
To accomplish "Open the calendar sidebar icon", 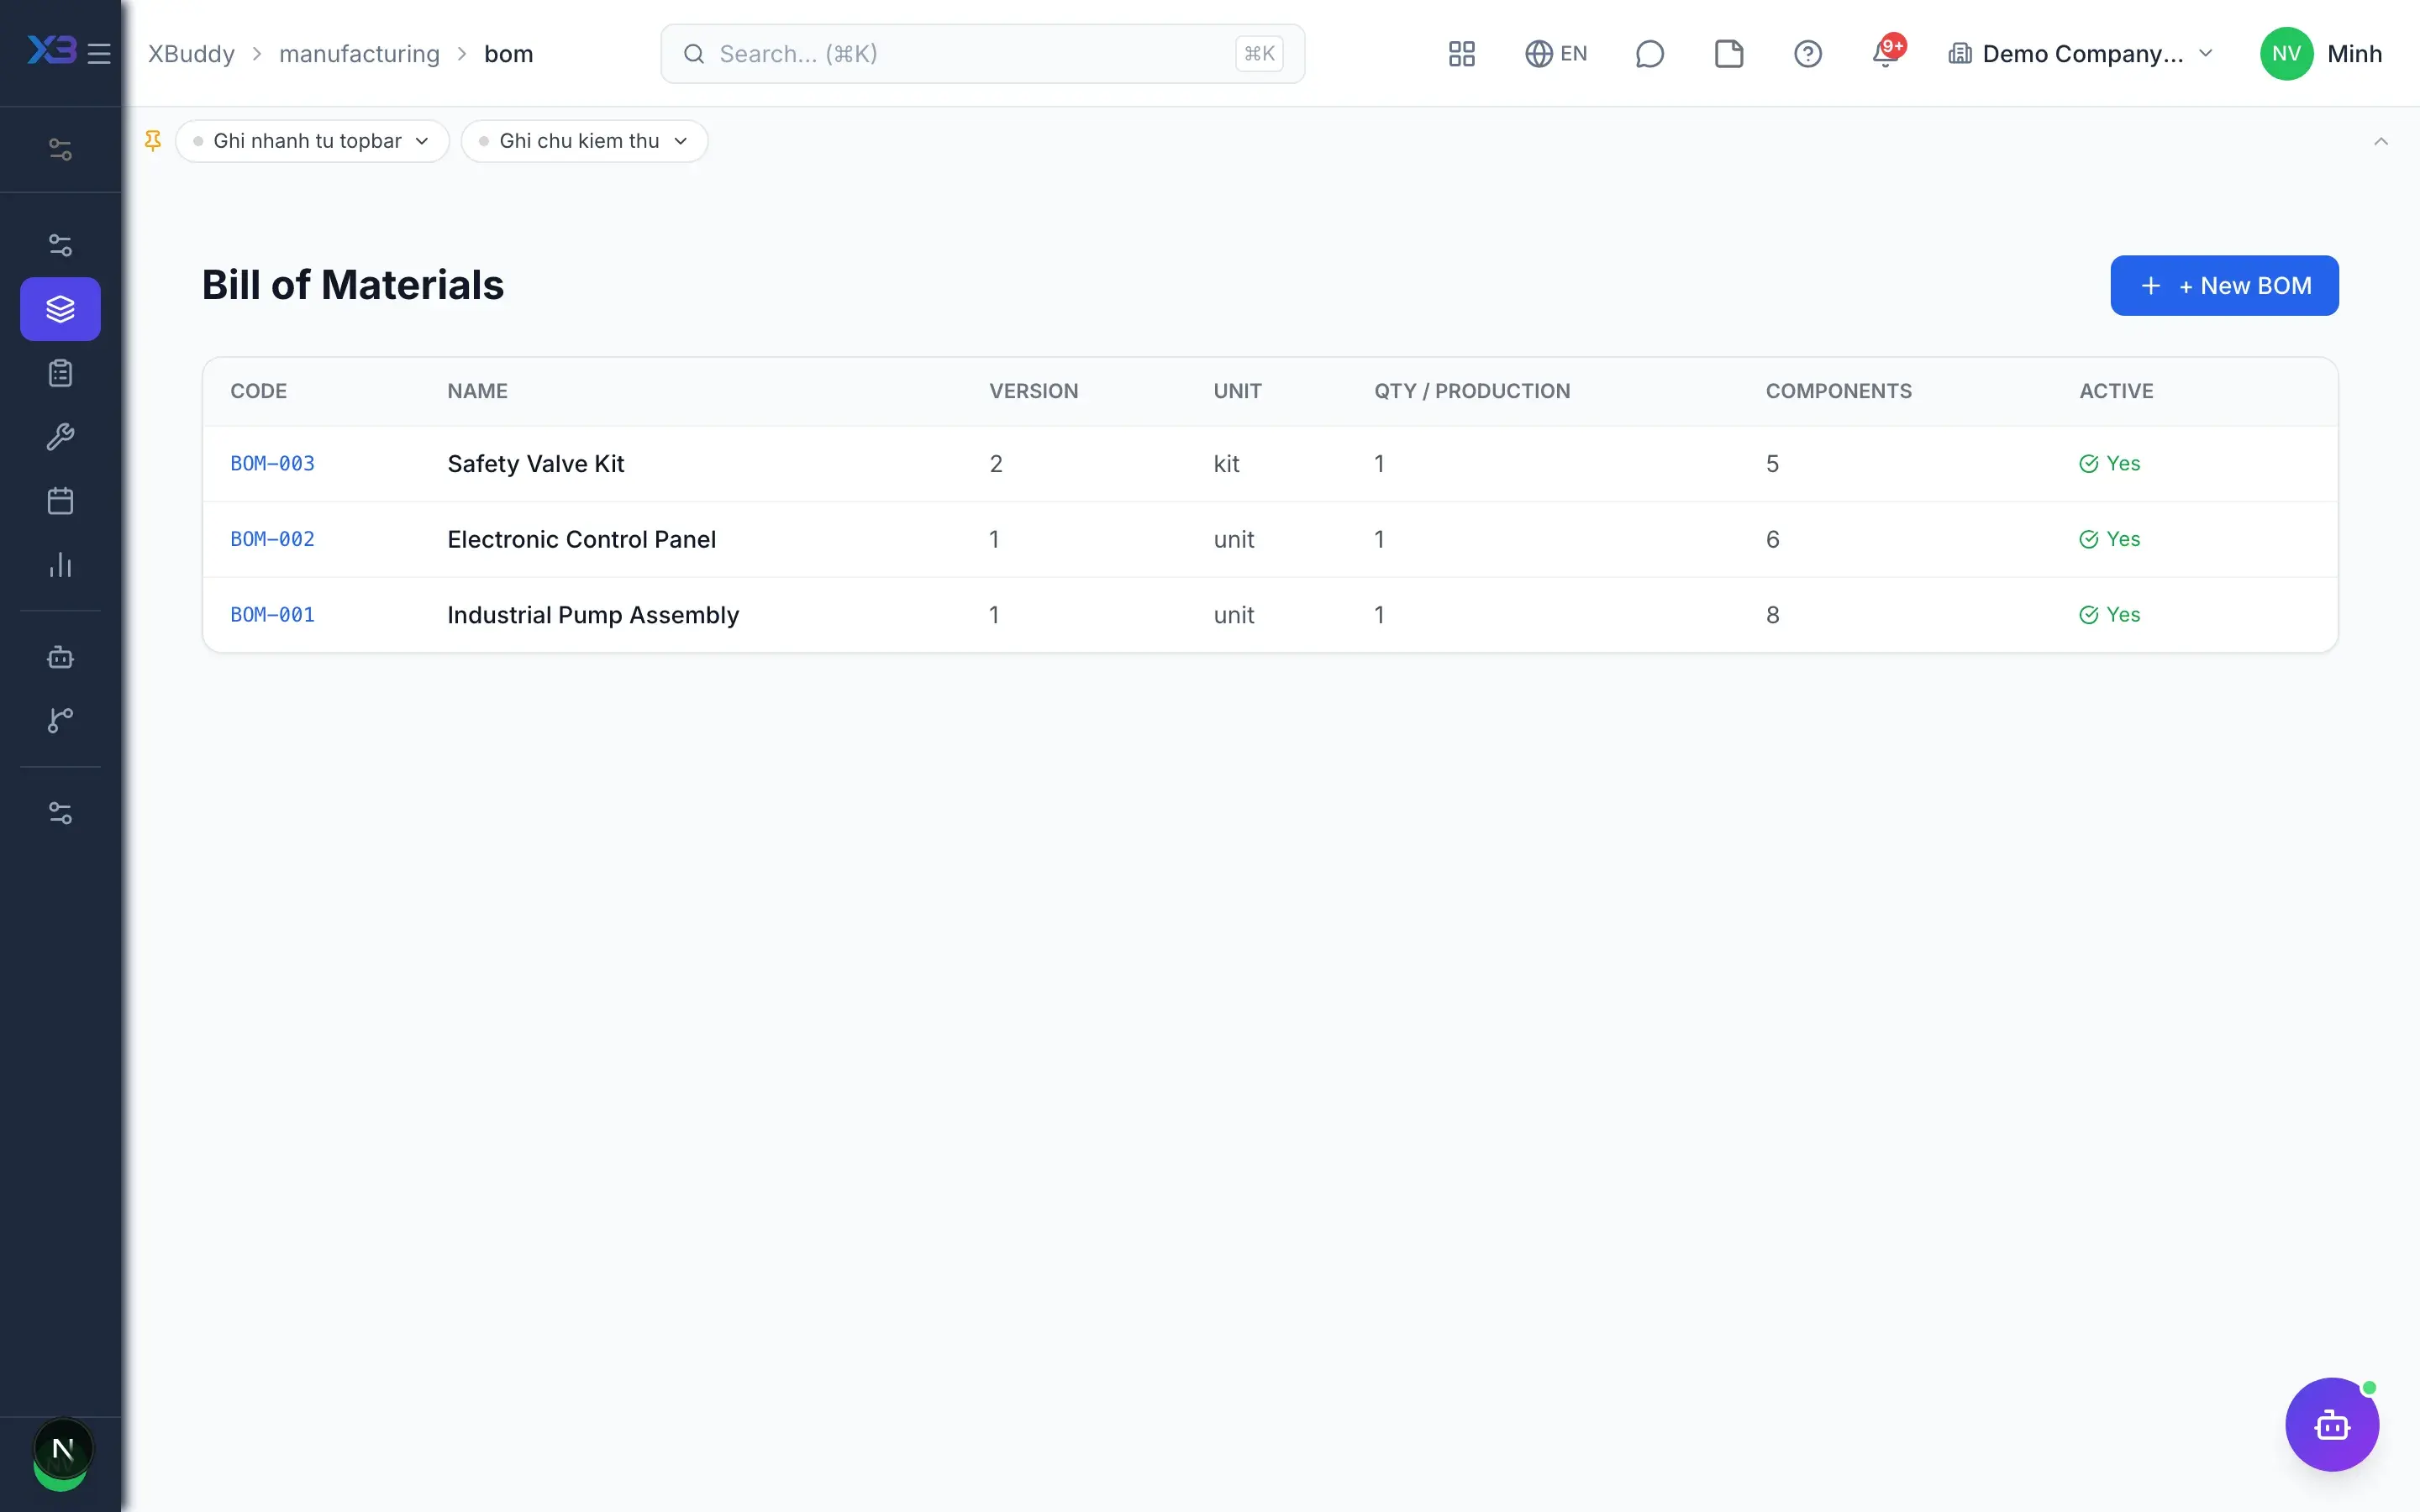I will click(x=60, y=501).
